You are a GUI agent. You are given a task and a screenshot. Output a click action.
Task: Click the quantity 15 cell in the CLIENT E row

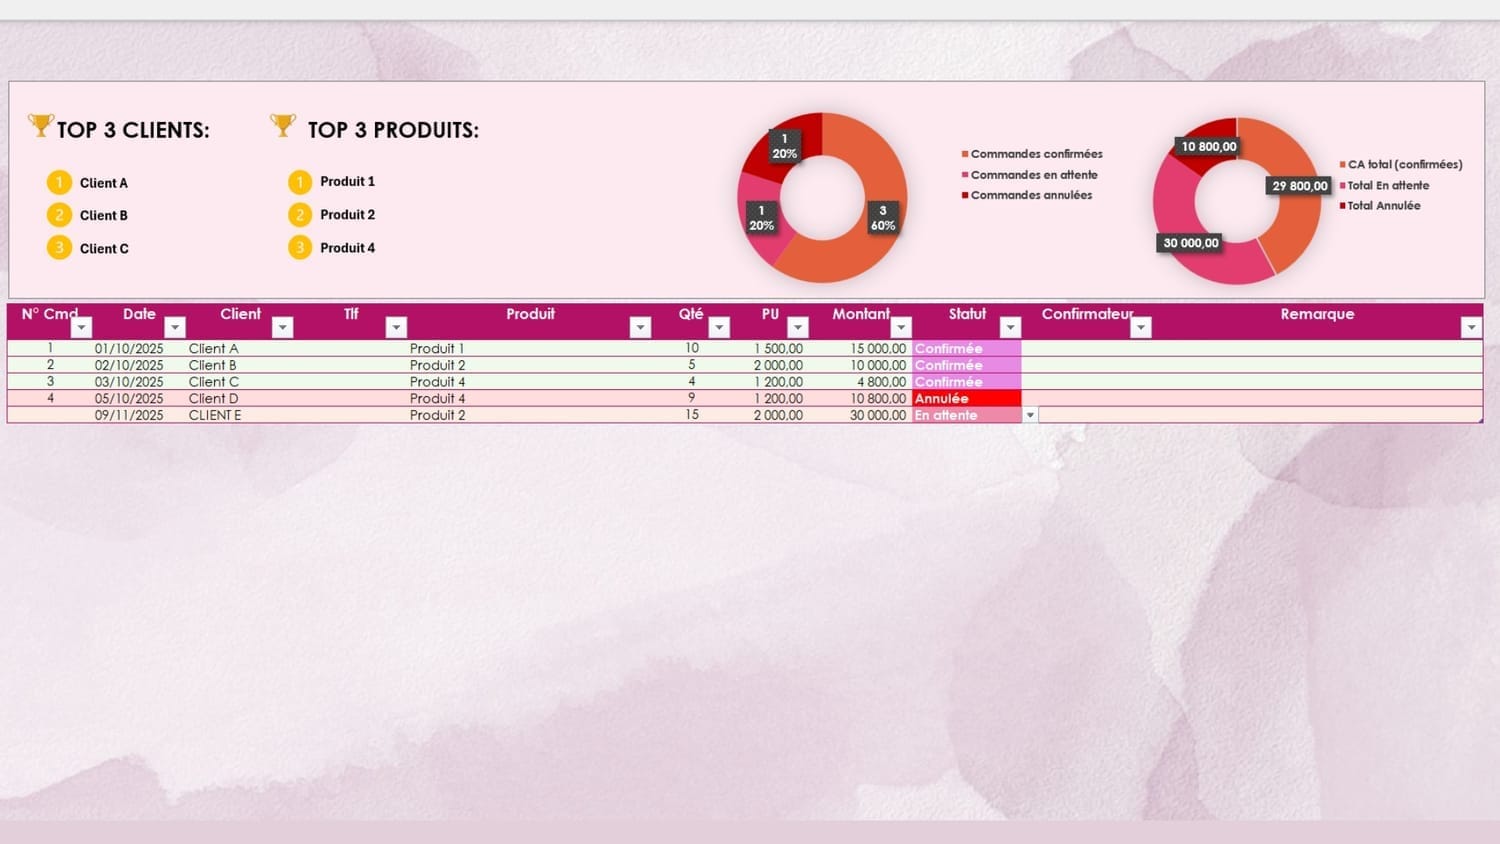click(x=692, y=414)
